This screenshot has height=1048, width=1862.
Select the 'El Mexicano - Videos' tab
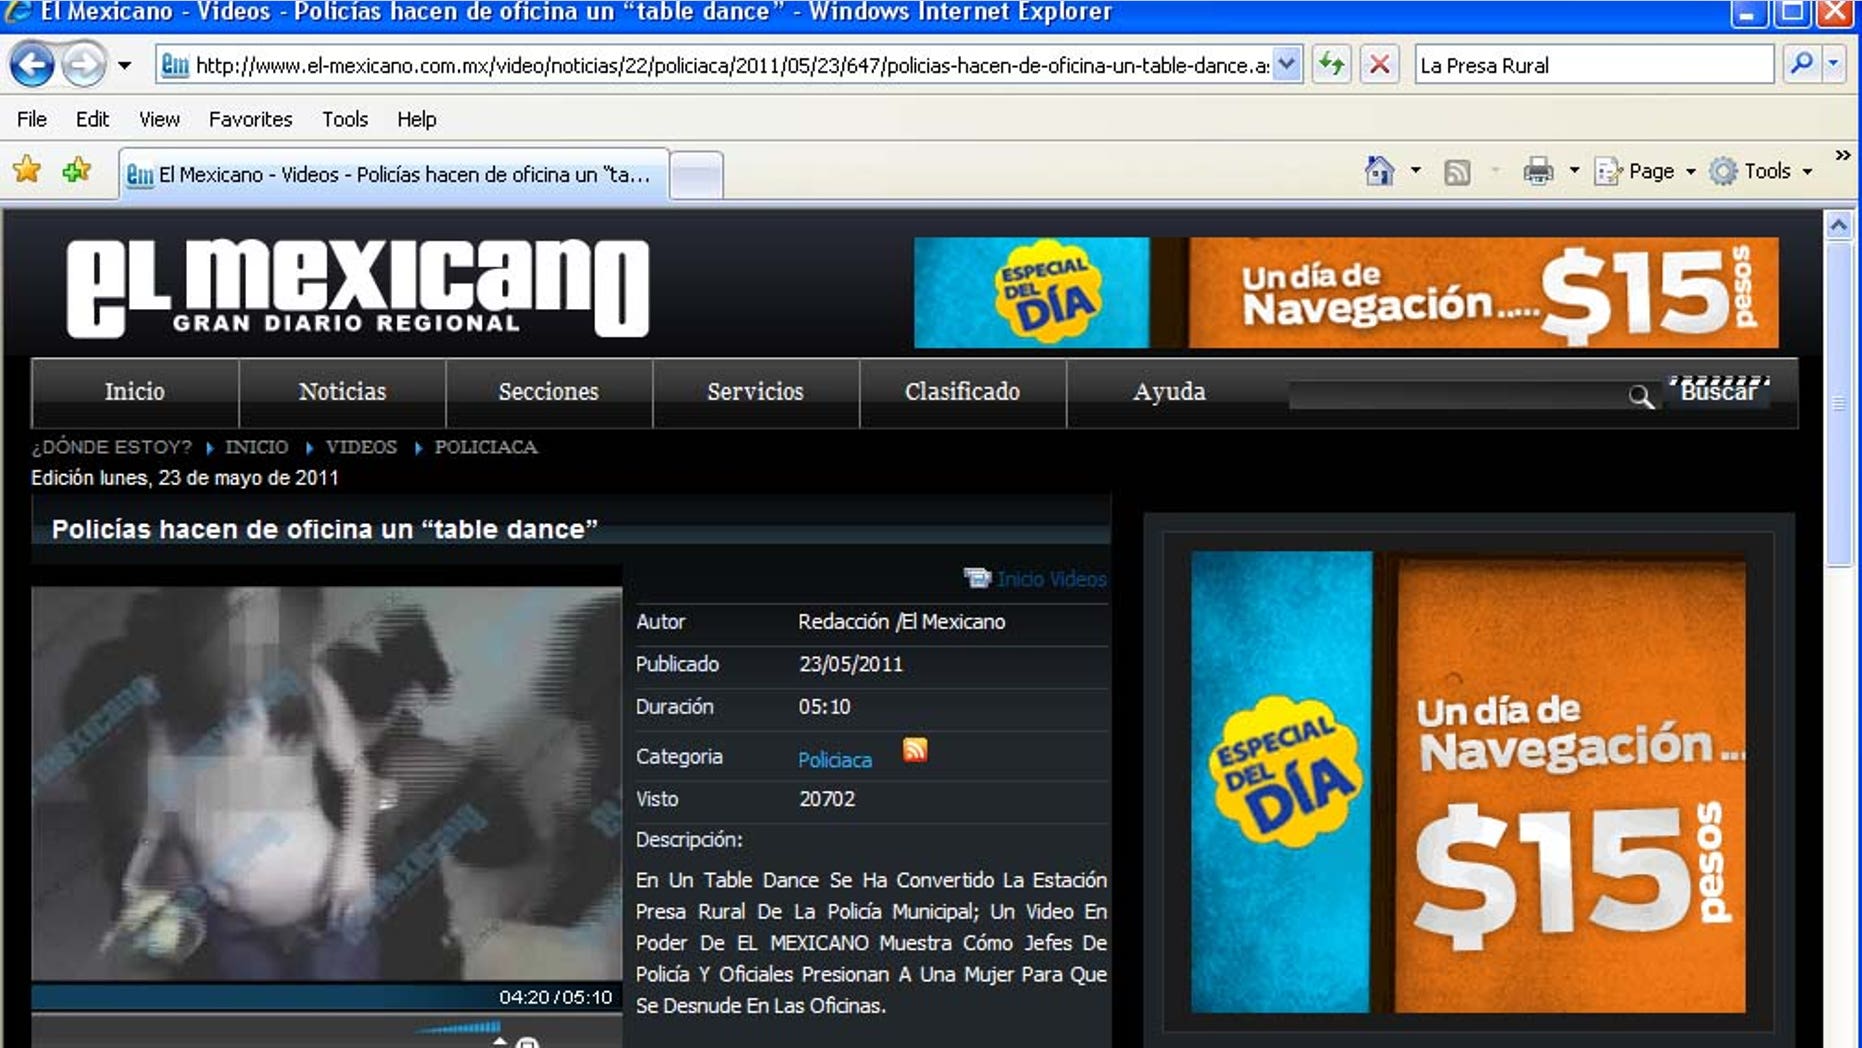[x=393, y=174]
